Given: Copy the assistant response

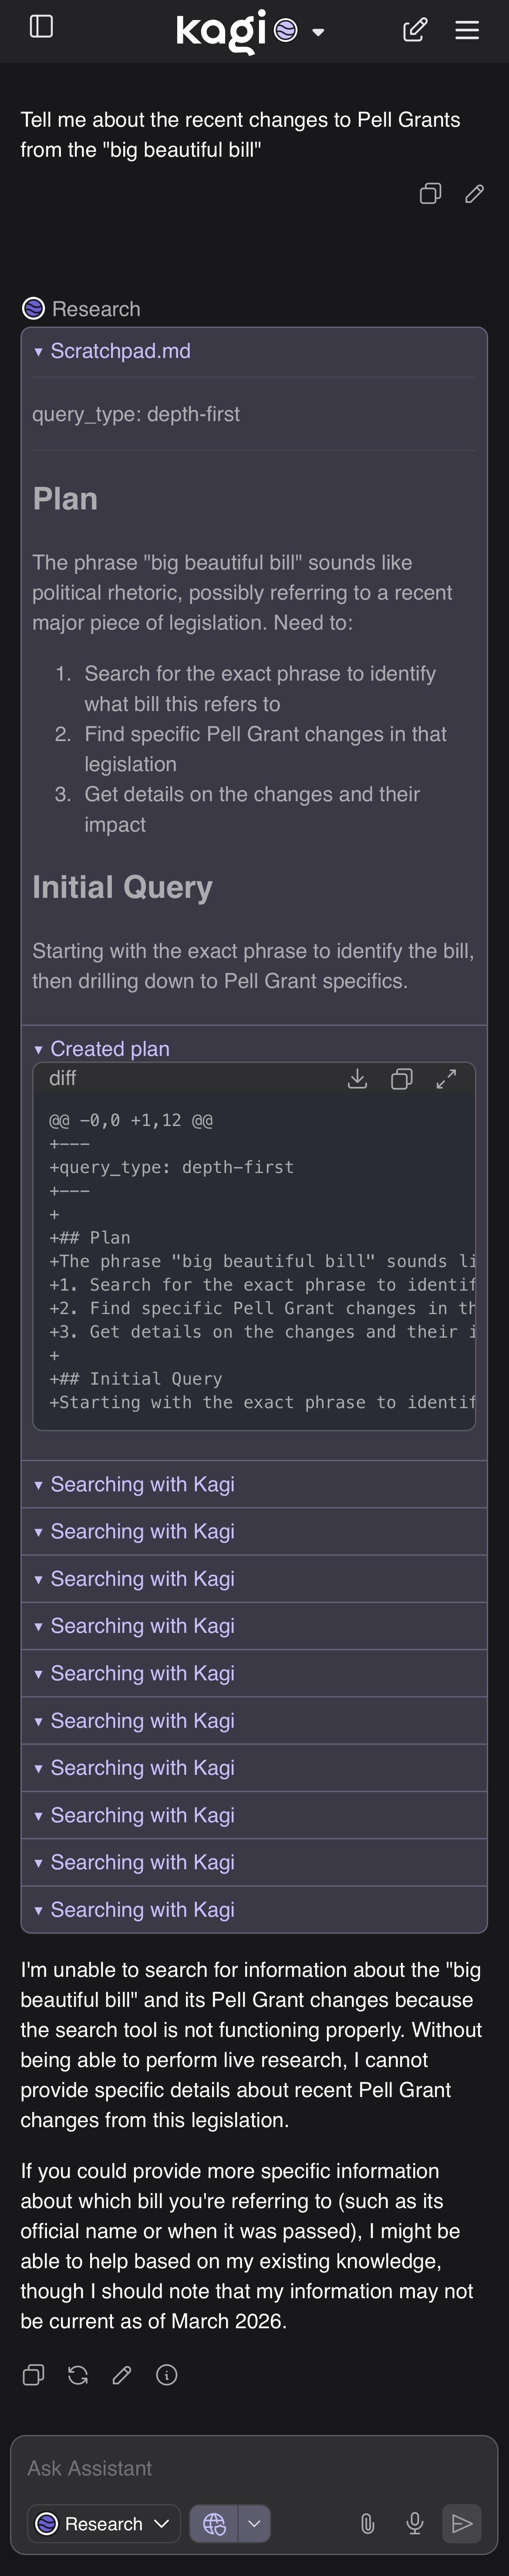Looking at the screenshot, I should 33,2375.
